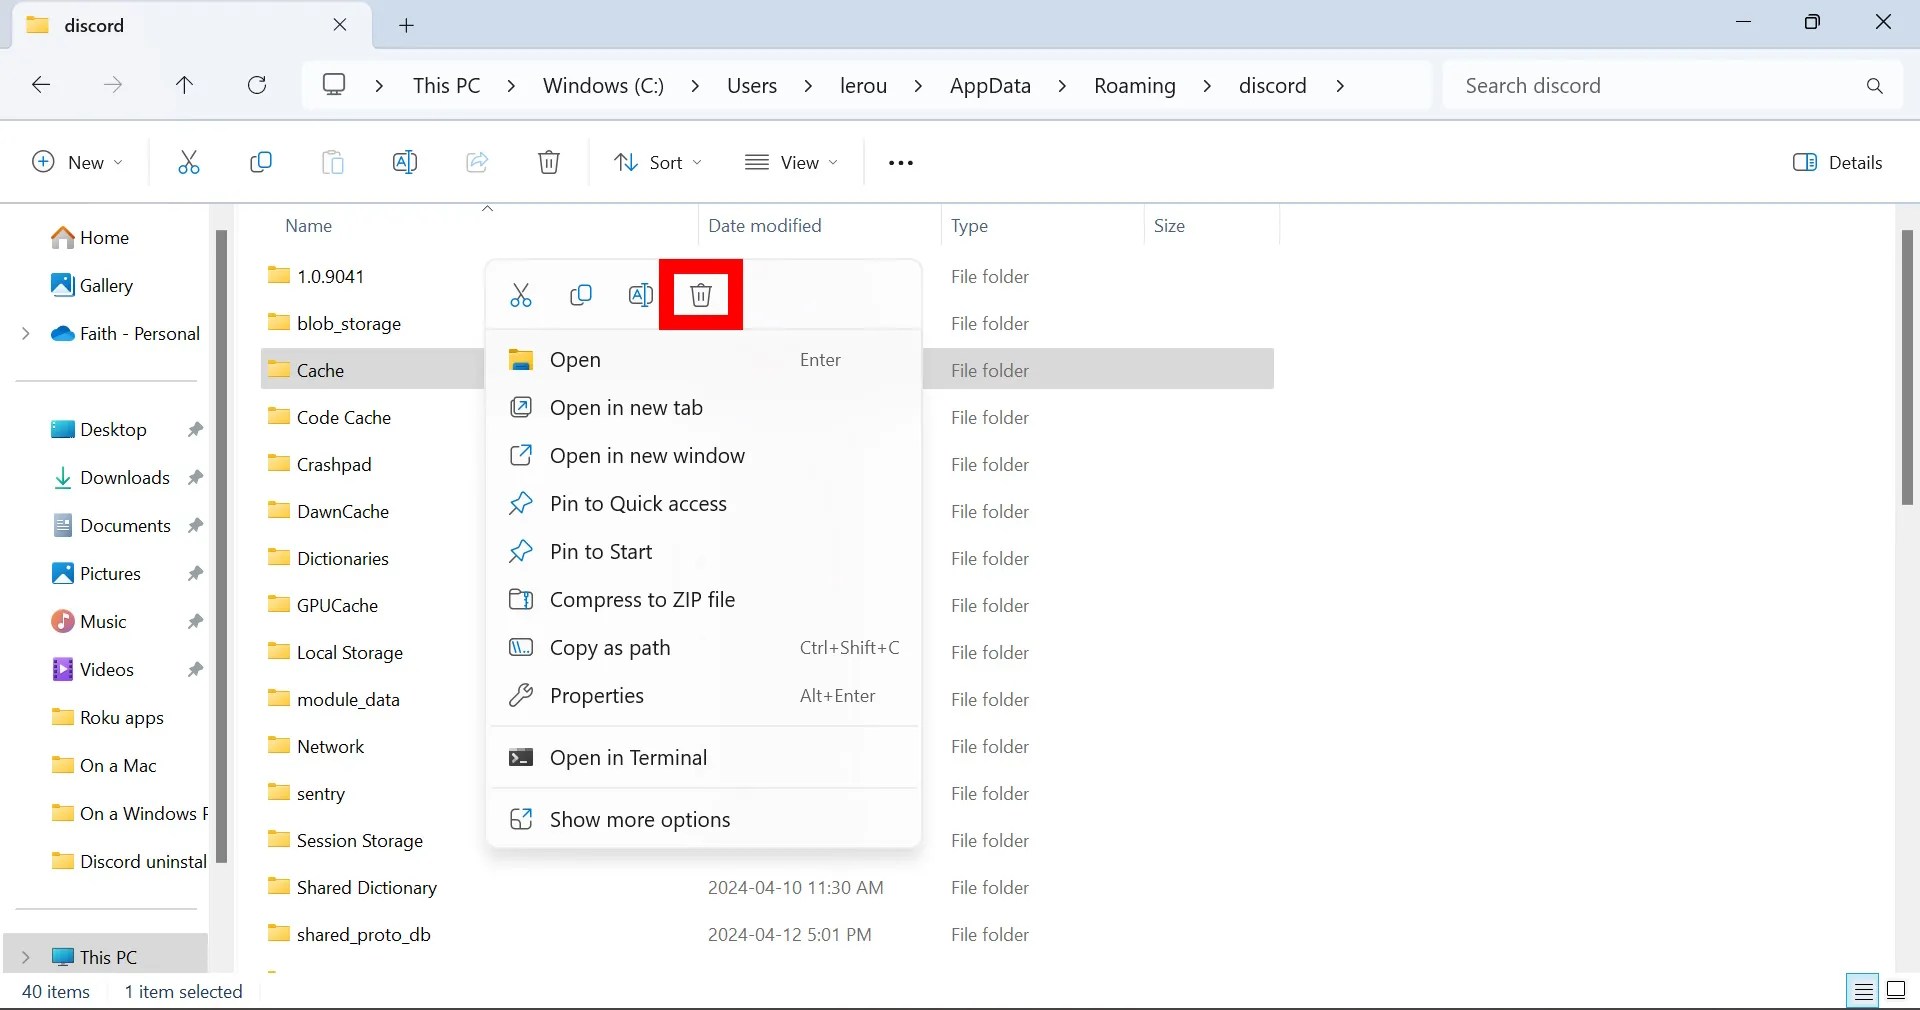Select the Cut icon in the toolbar
The width and height of the screenshot is (1920, 1010).
click(188, 162)
